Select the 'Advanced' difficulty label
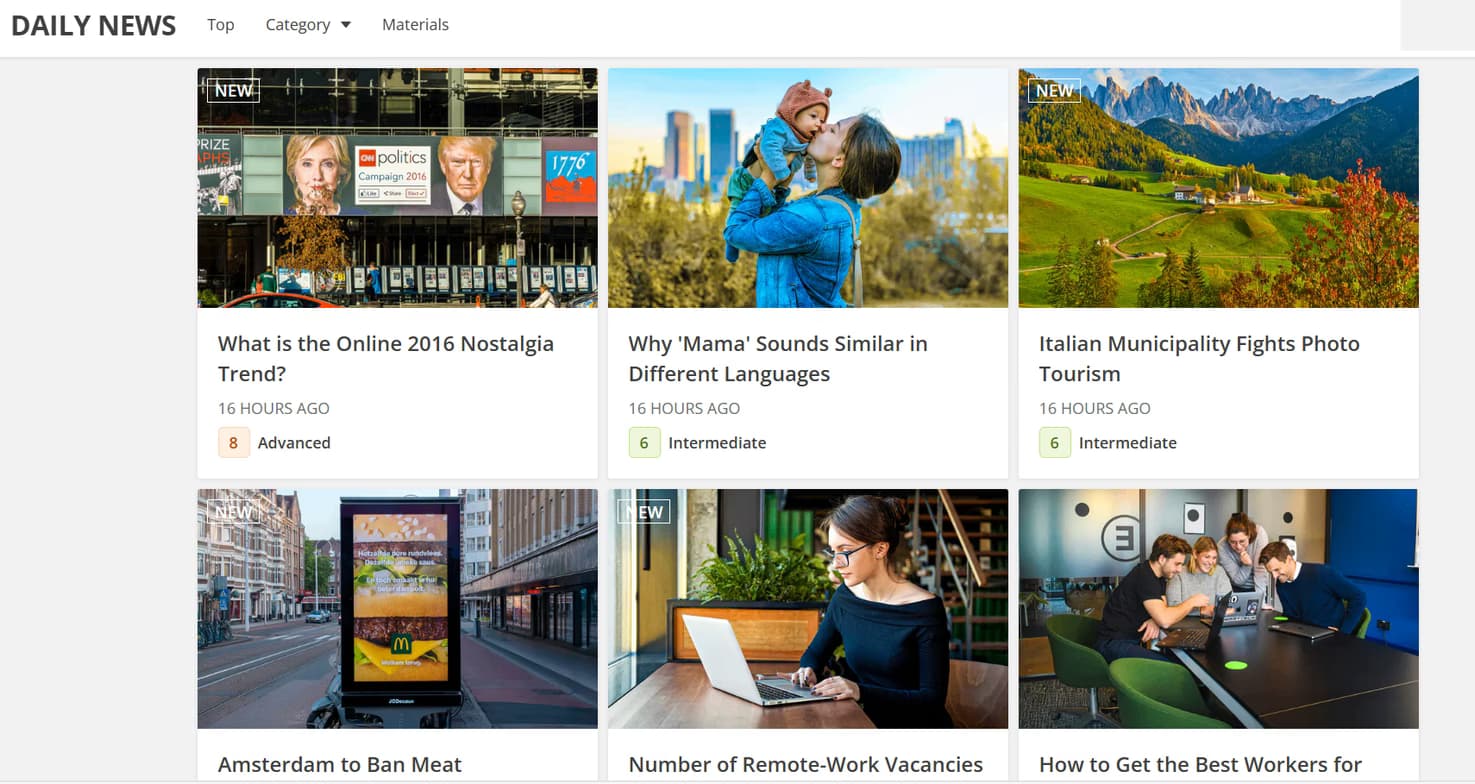1475x784 pixels. click(292, 442)
